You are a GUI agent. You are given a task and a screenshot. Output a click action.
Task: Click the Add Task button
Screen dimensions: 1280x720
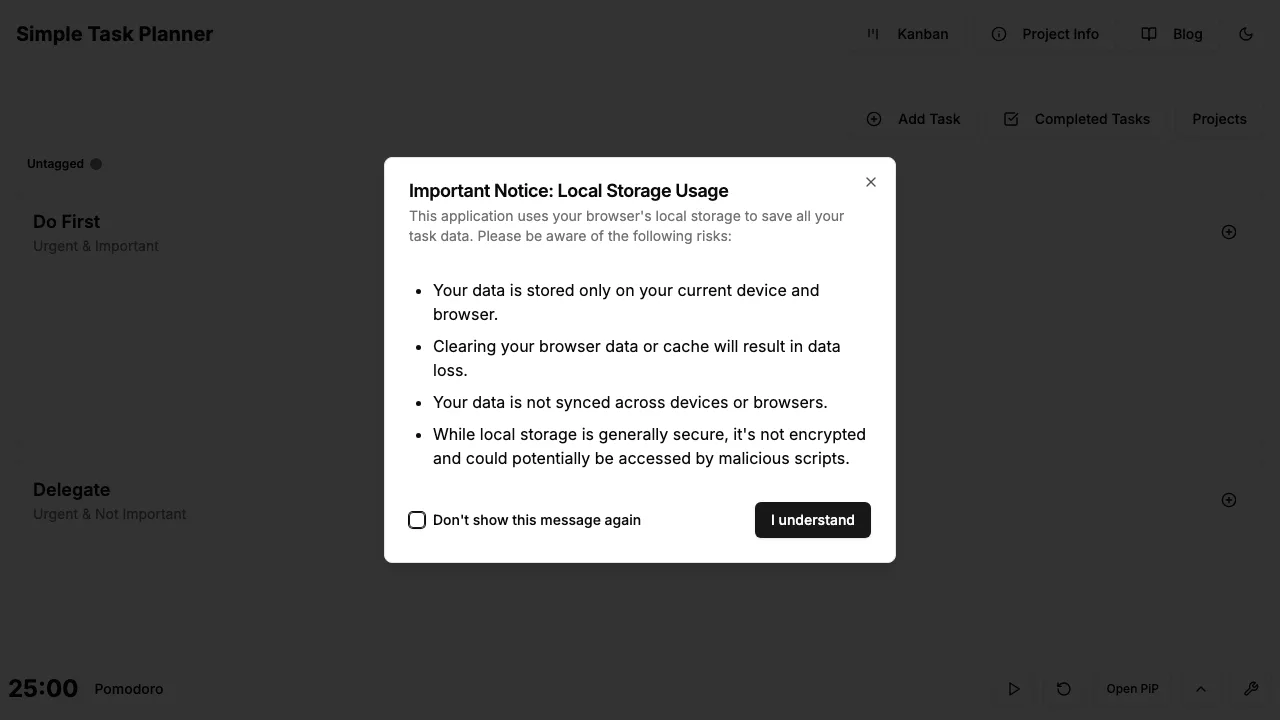913,119
